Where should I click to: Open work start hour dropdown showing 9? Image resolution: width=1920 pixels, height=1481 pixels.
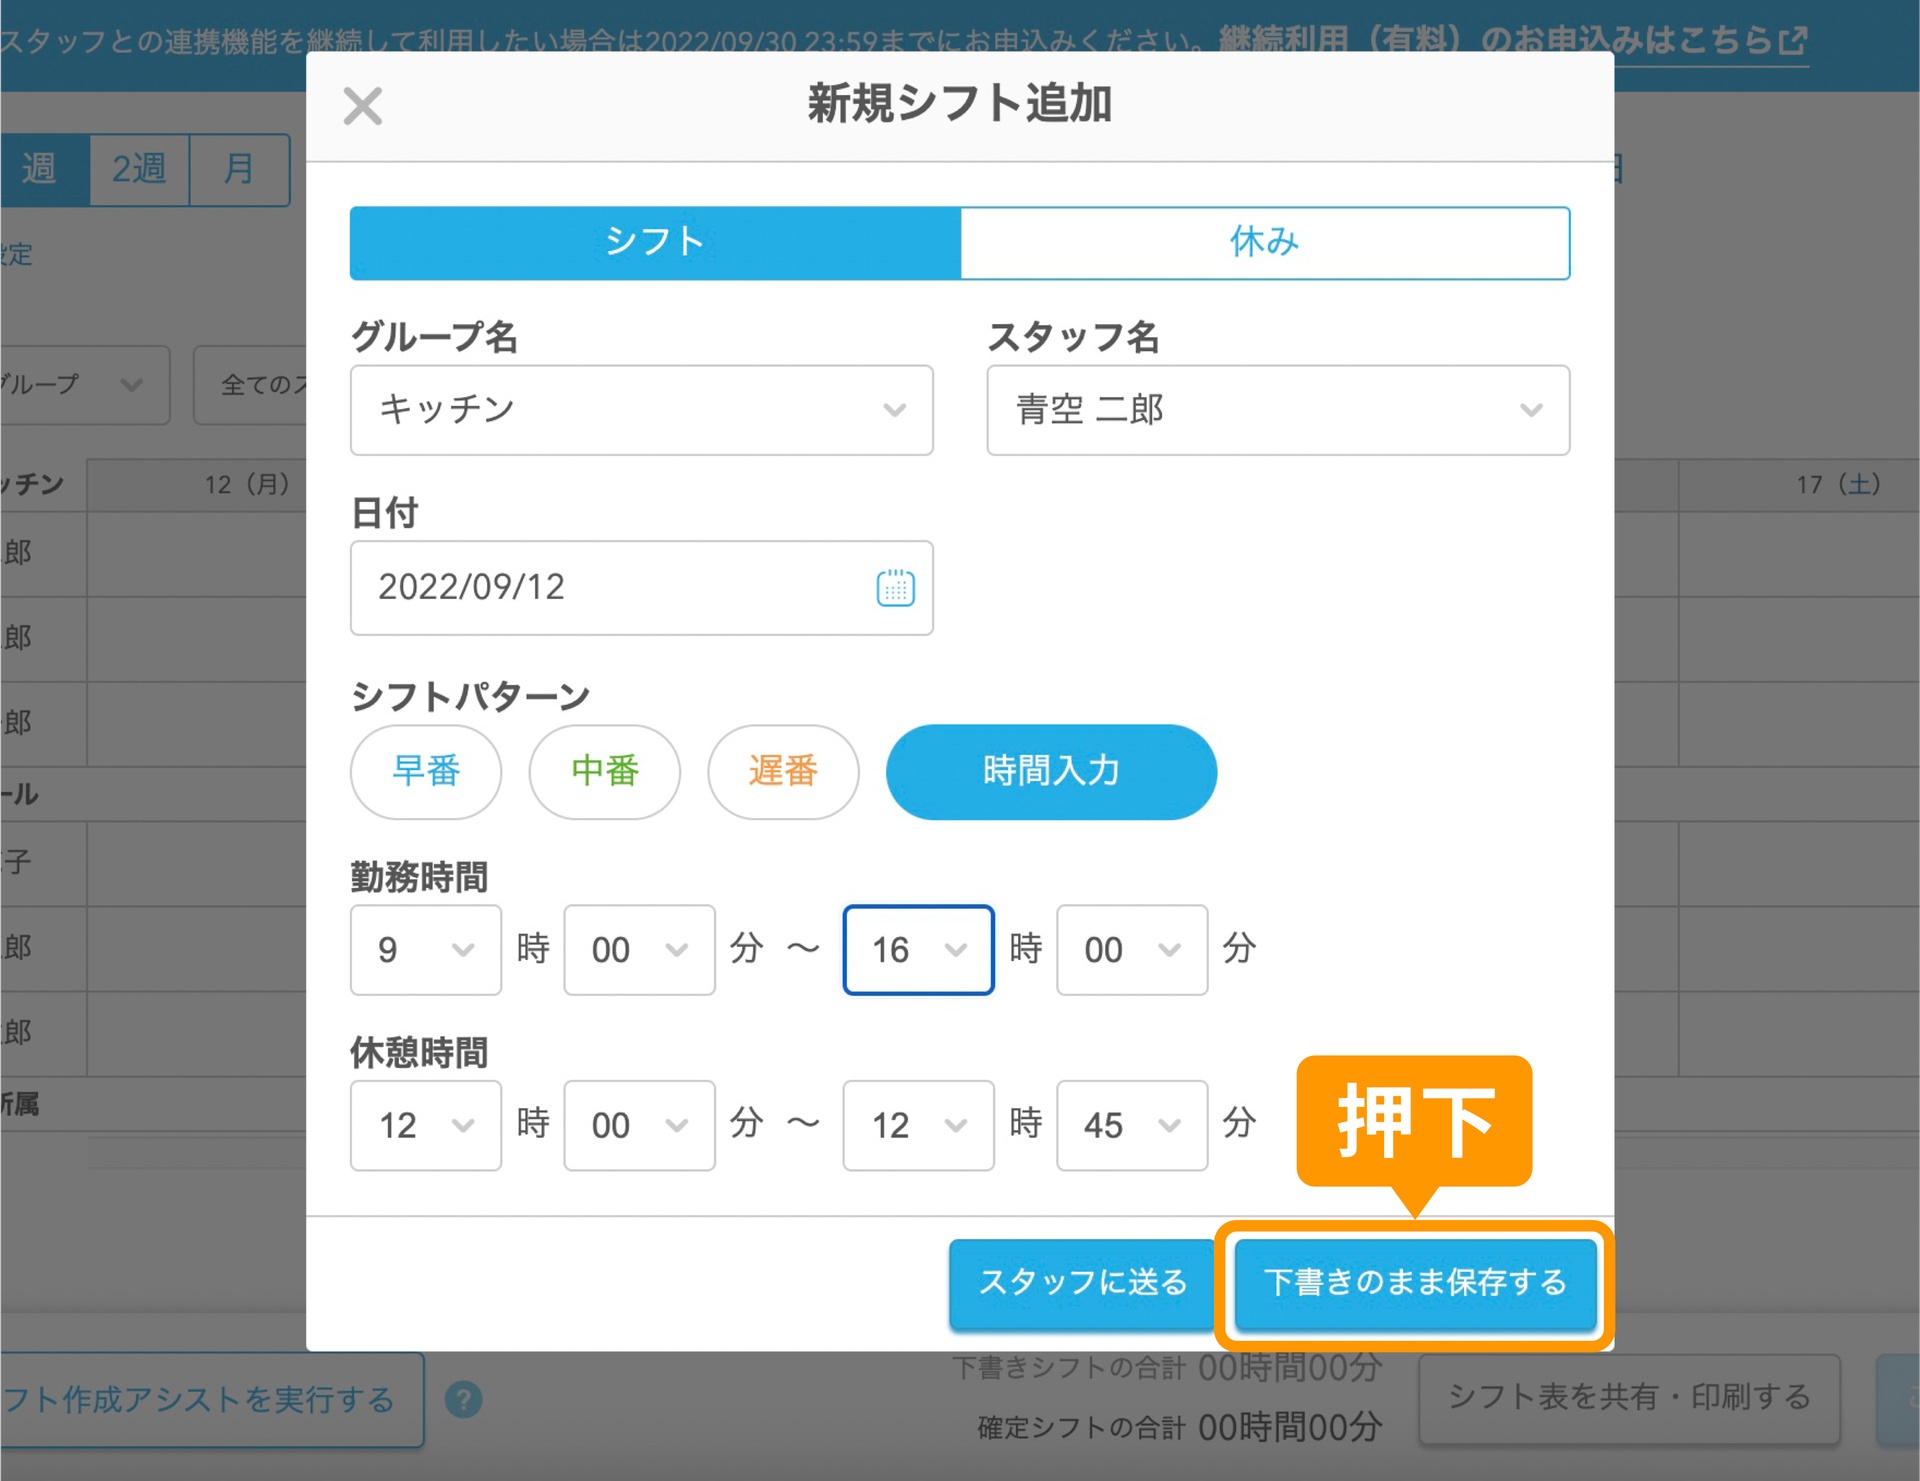[x=425, y=950]
